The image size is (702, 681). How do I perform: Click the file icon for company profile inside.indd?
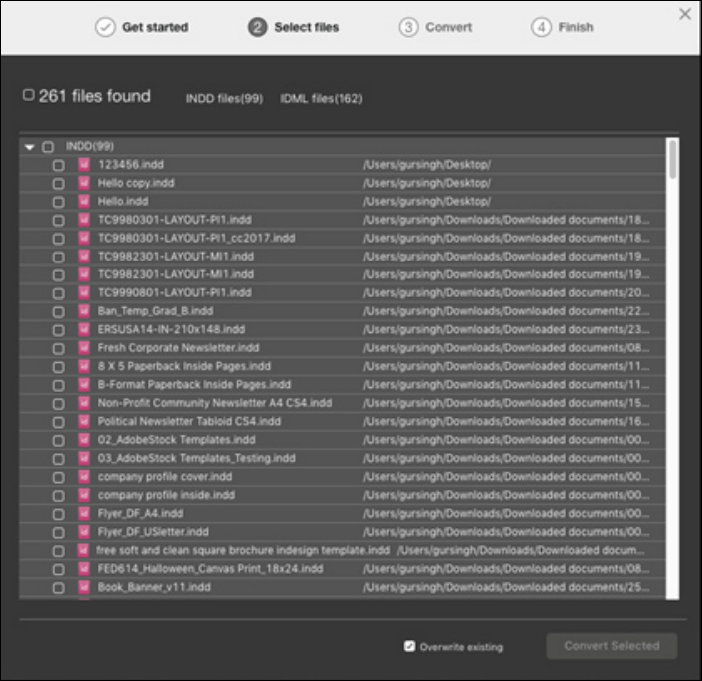[x=84, y=495]
